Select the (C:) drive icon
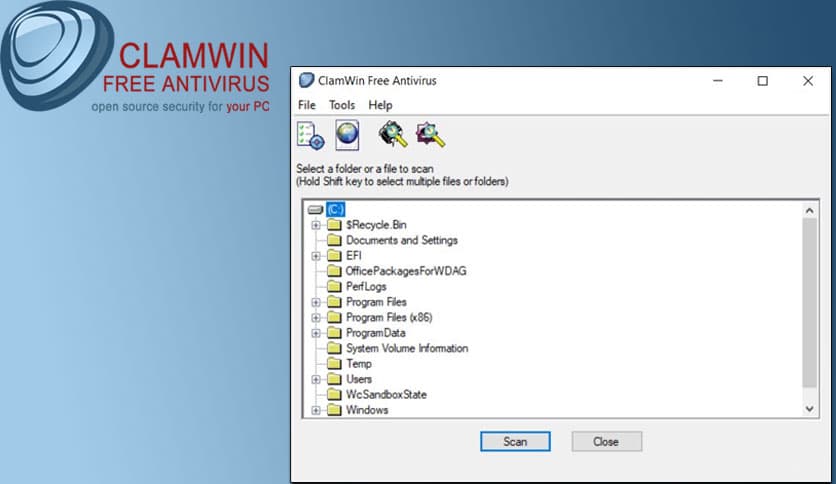The height and width of the screenshot is (484, 836). 316,209
